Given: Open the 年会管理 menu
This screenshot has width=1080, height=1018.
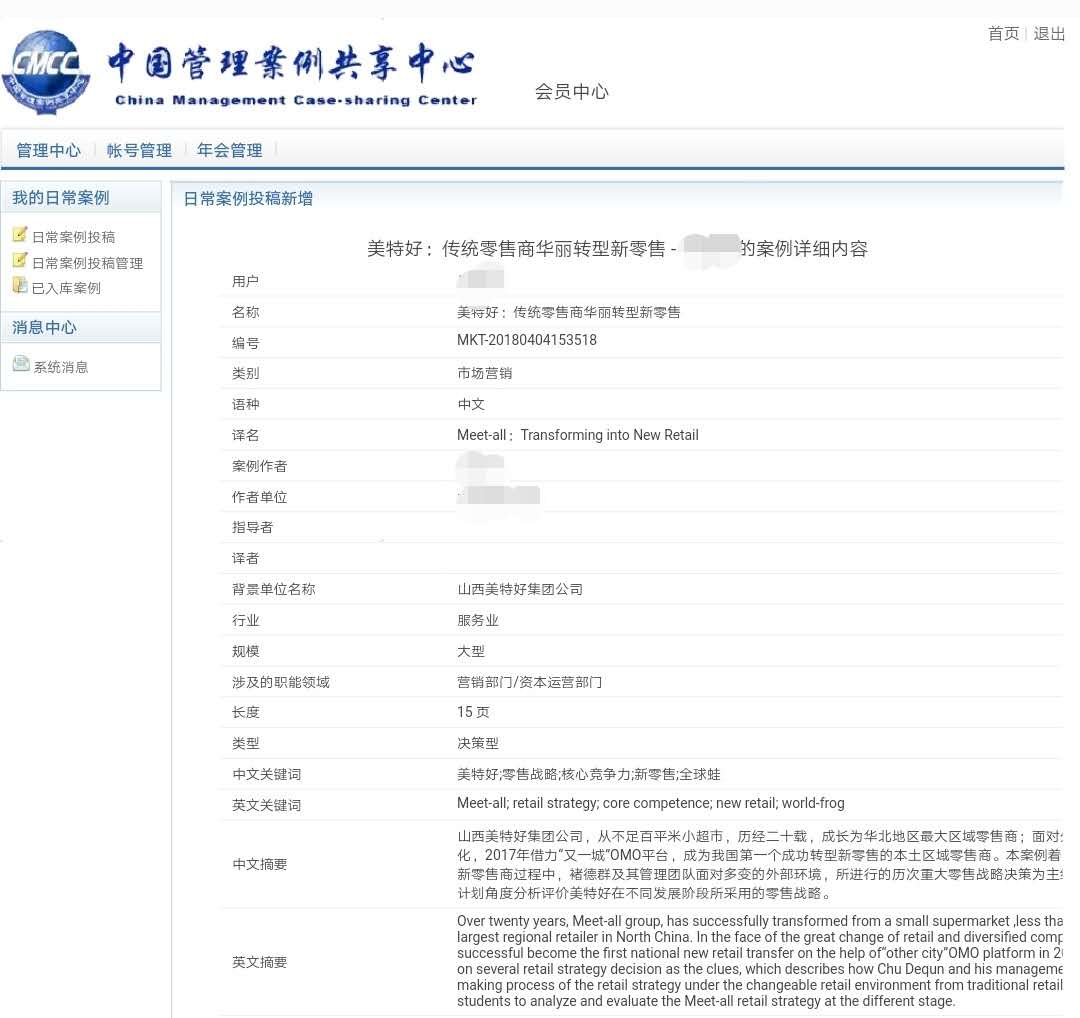Looking at the screenshot, I should coord(229,150).
